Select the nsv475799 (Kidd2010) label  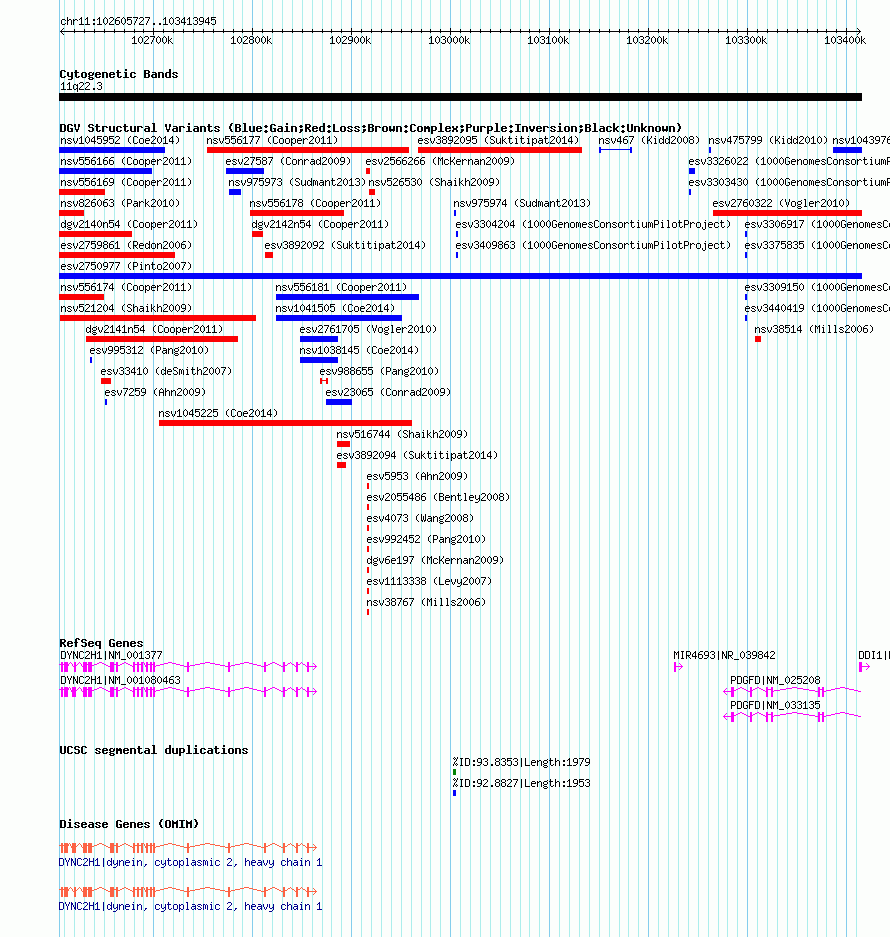[x=767, y=140]
